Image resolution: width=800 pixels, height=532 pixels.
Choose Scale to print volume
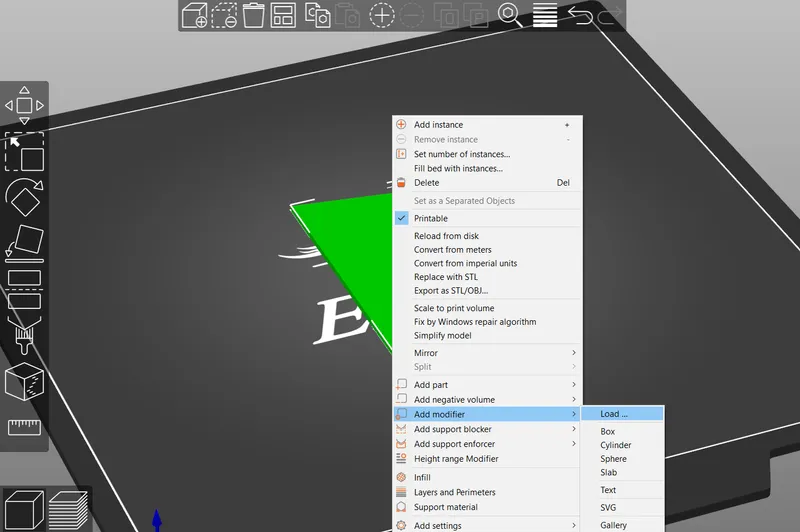click(487, 308)
